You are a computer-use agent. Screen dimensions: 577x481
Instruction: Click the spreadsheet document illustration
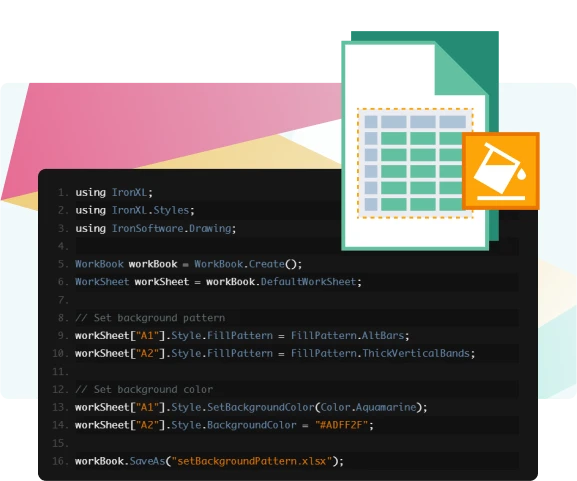pyautogui.click(x=420, y=141)
